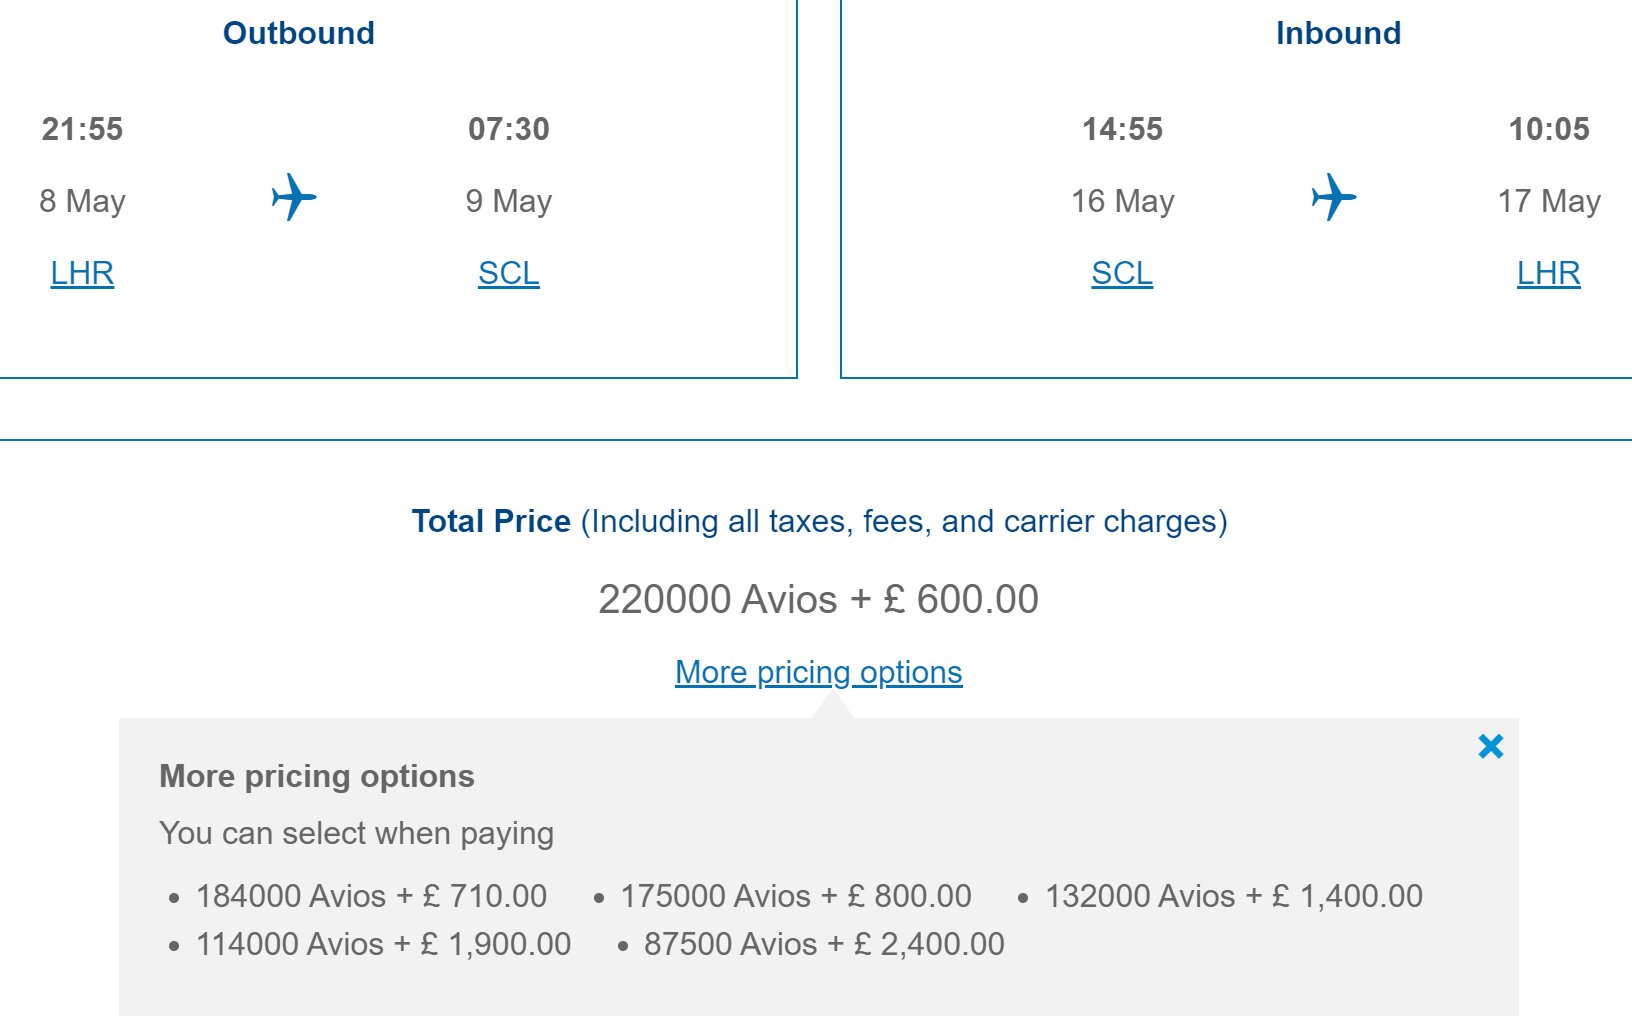Viewport: 1632px width, 1034px height.
Task: Click the outbound LHR airport link
Action: tap(82, 273)
